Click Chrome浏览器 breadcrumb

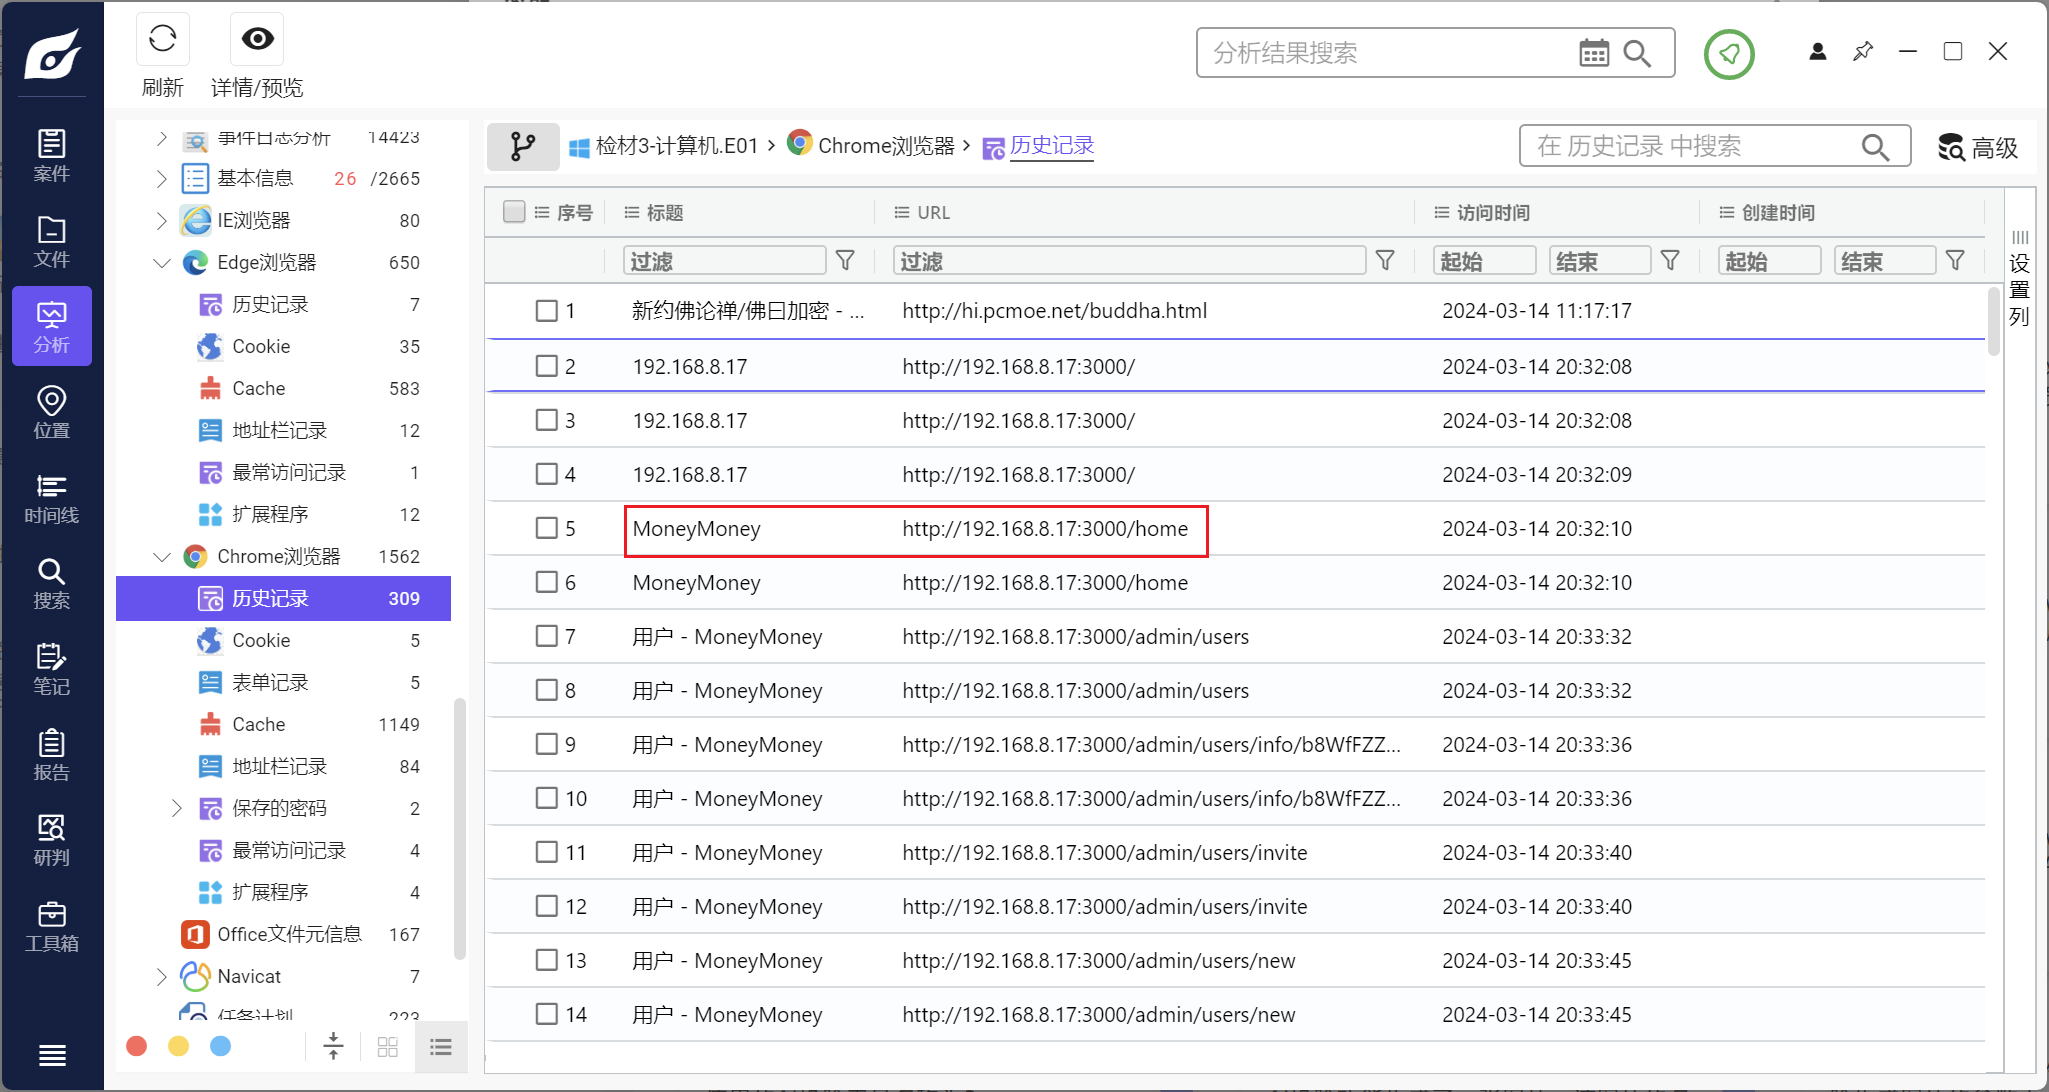point(886,146)
